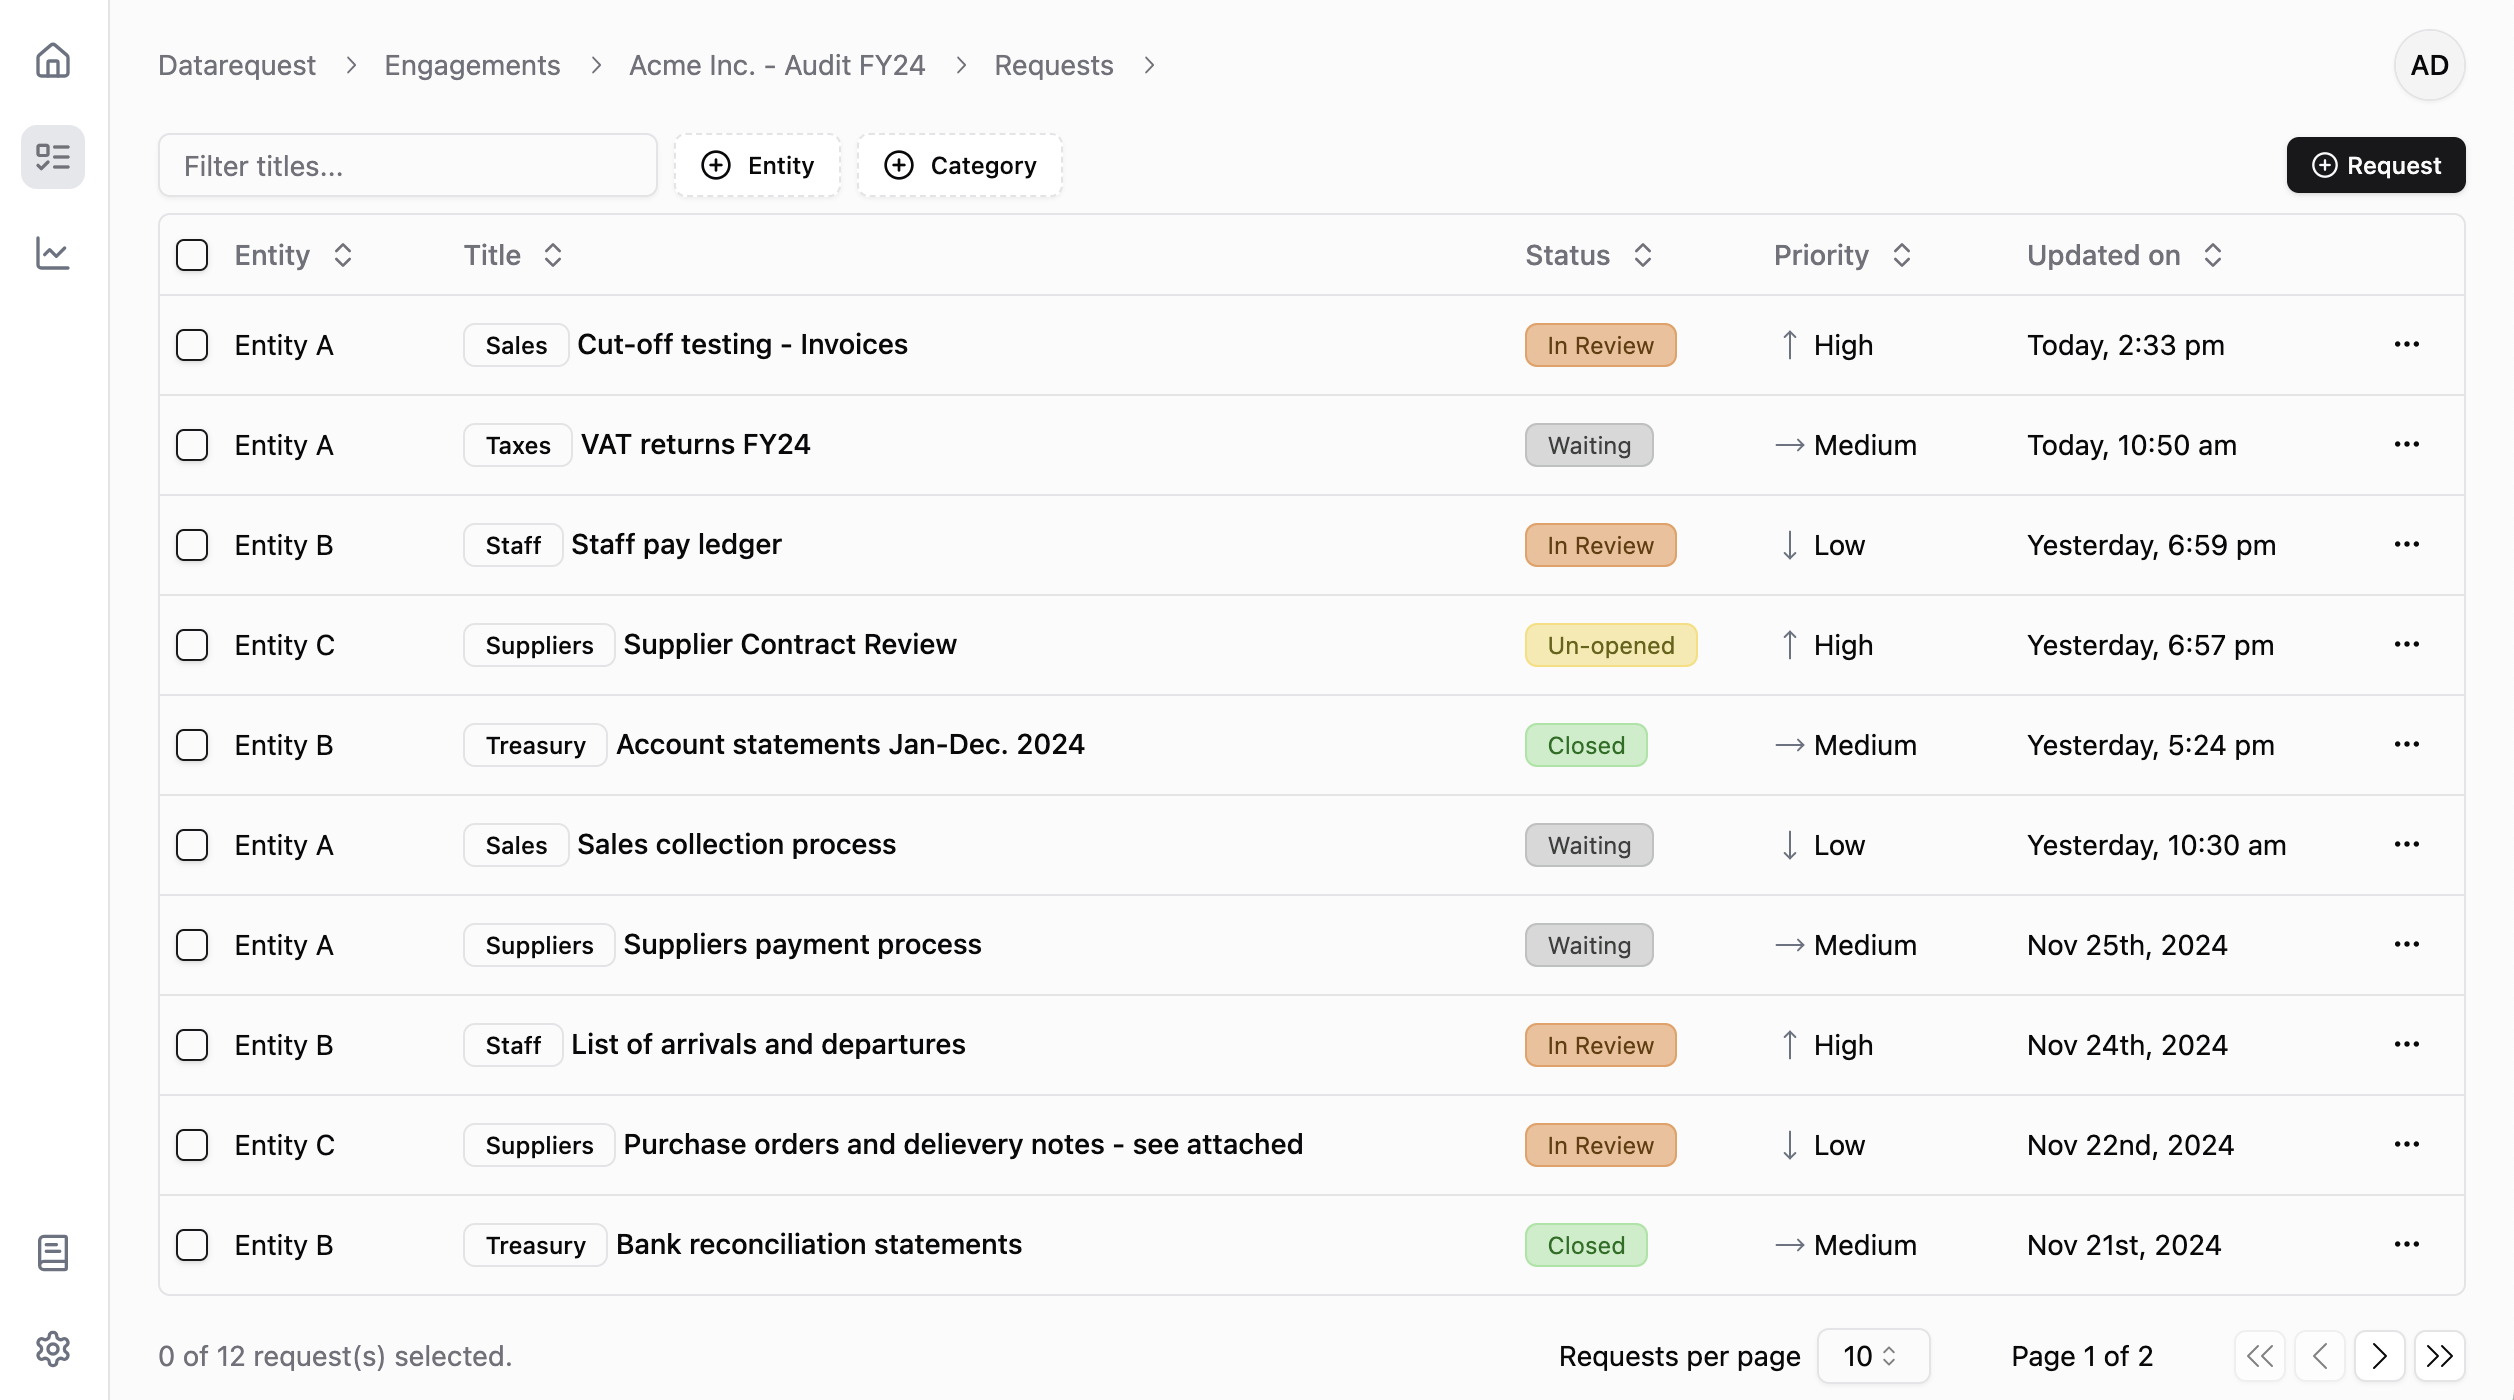Open the Requests per page dropdown
This screenshot has height=1400, width=2514.
(x=1872, y=1356)
